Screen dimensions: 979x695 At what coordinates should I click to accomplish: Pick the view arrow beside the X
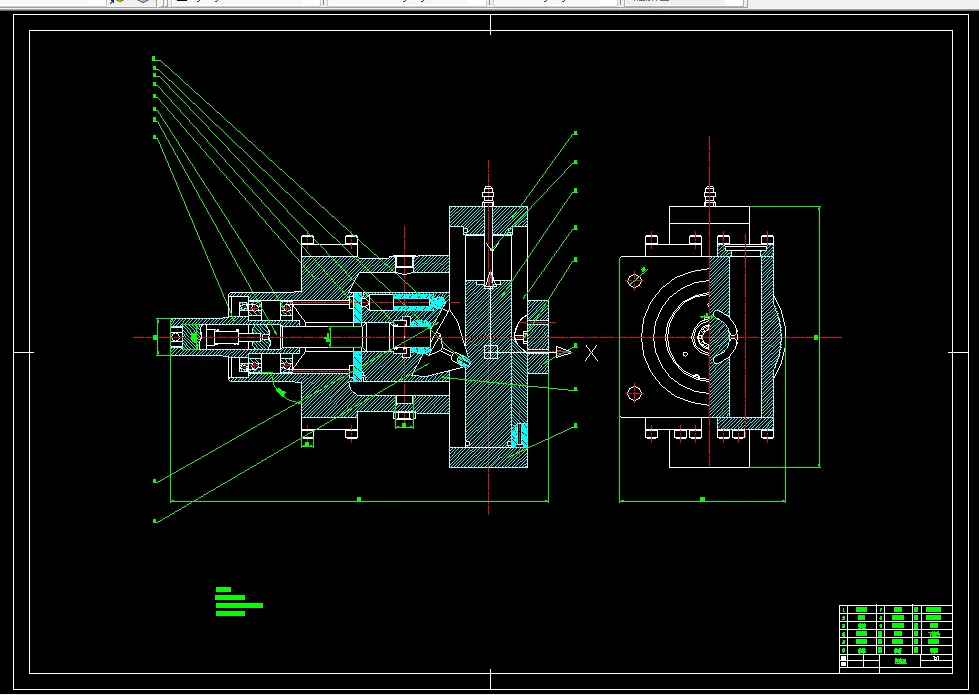point(564,352)
